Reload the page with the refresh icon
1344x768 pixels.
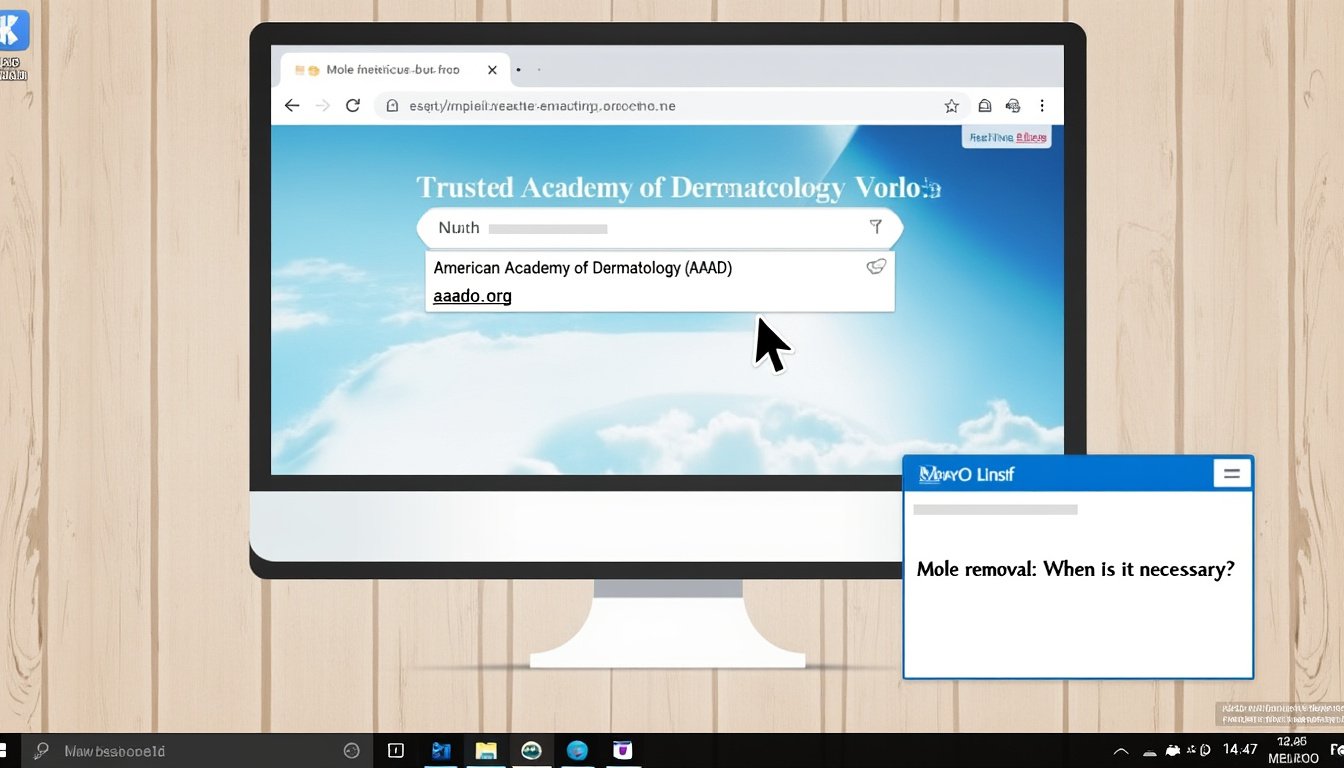click(x=352, y=105)
